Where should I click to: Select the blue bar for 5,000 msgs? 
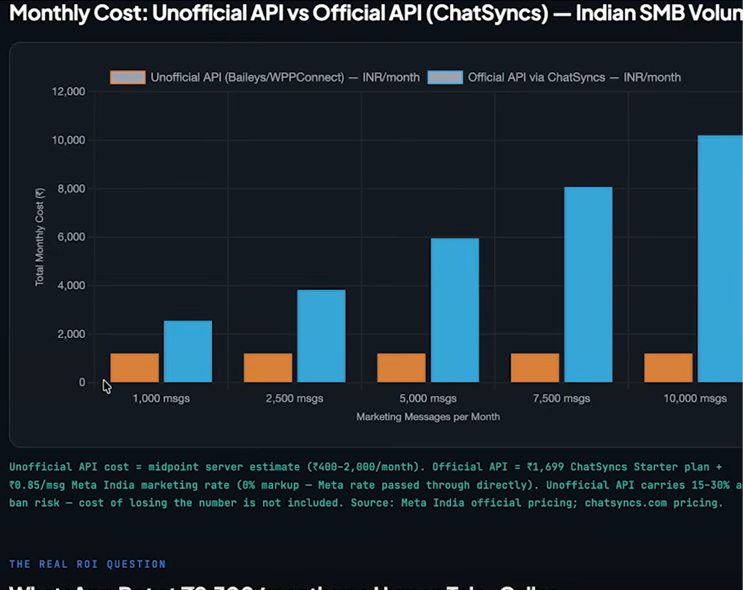[x=455, y=310]
